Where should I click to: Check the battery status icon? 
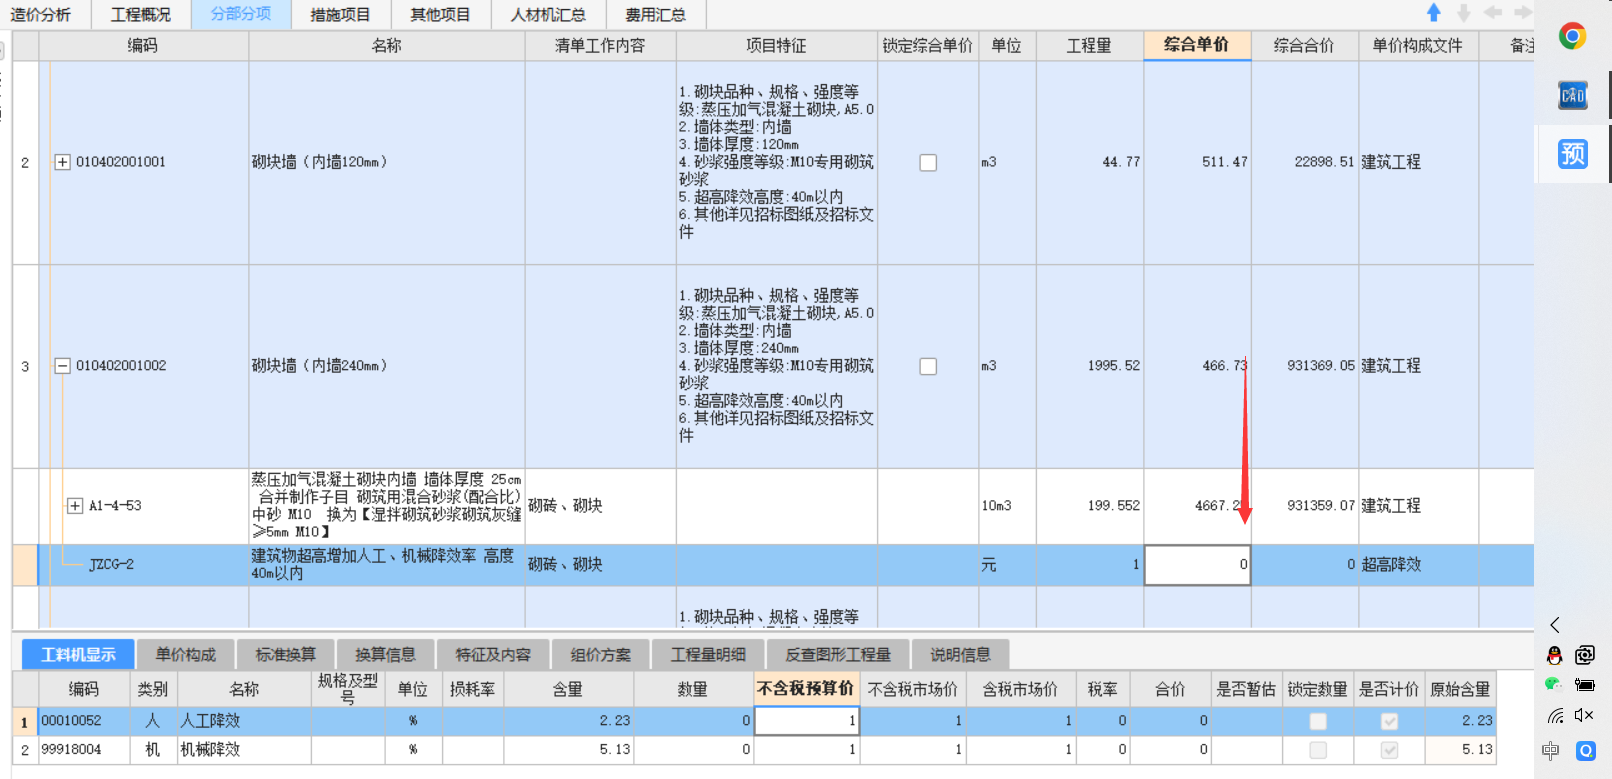[x=1585, y=685]
